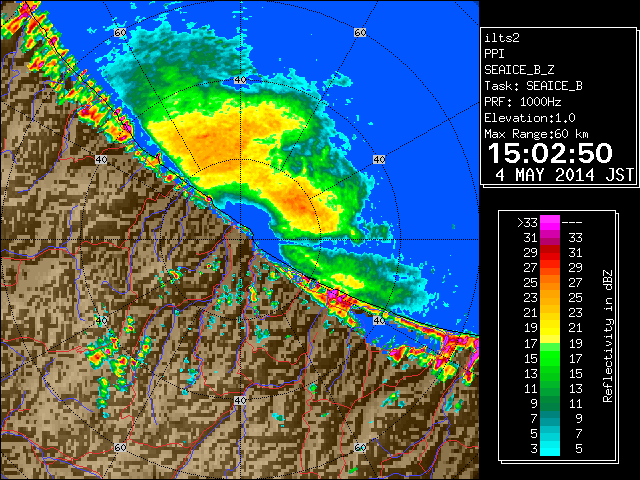
Task: Select the "---" label atop the legend
Action: pos(572,222)
